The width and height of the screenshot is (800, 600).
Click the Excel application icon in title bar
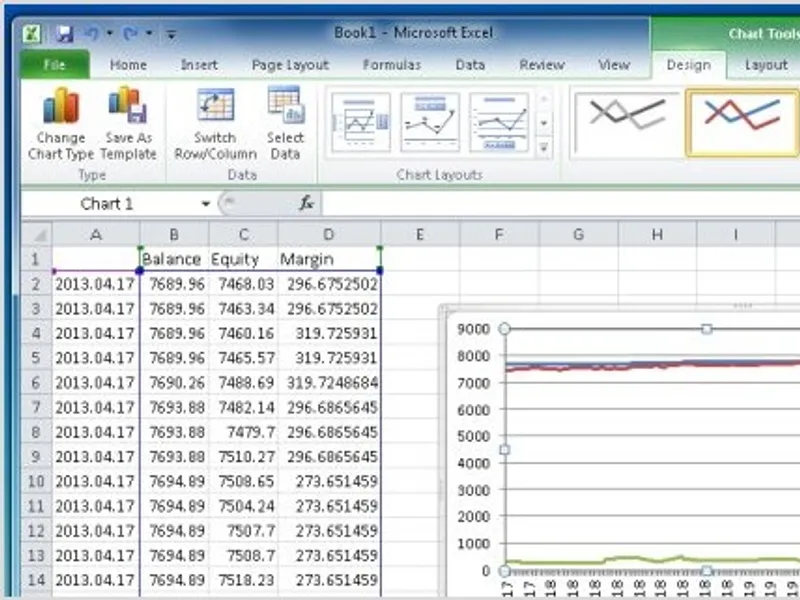pos(31,34)
